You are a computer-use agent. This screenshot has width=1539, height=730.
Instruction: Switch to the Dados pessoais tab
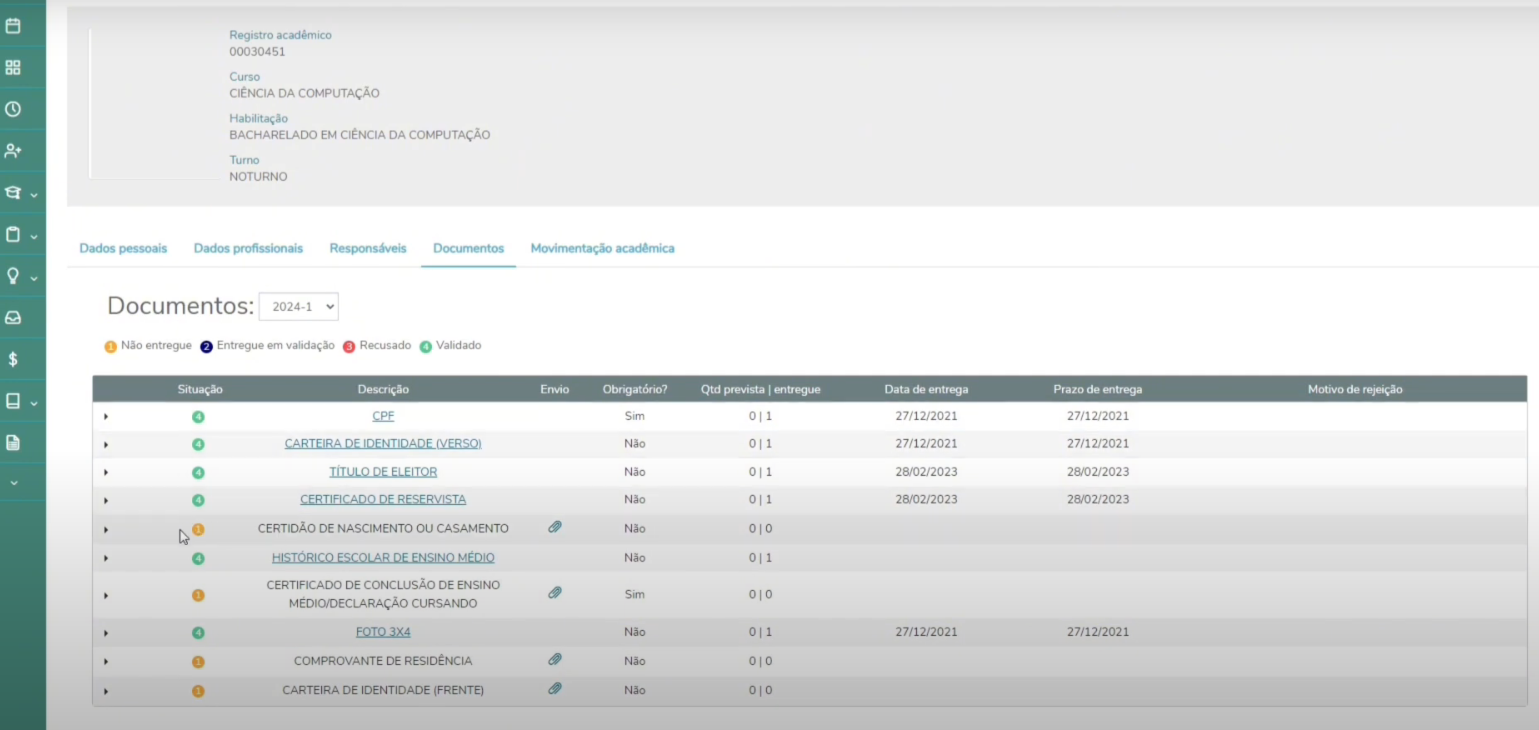pos(123,248)
